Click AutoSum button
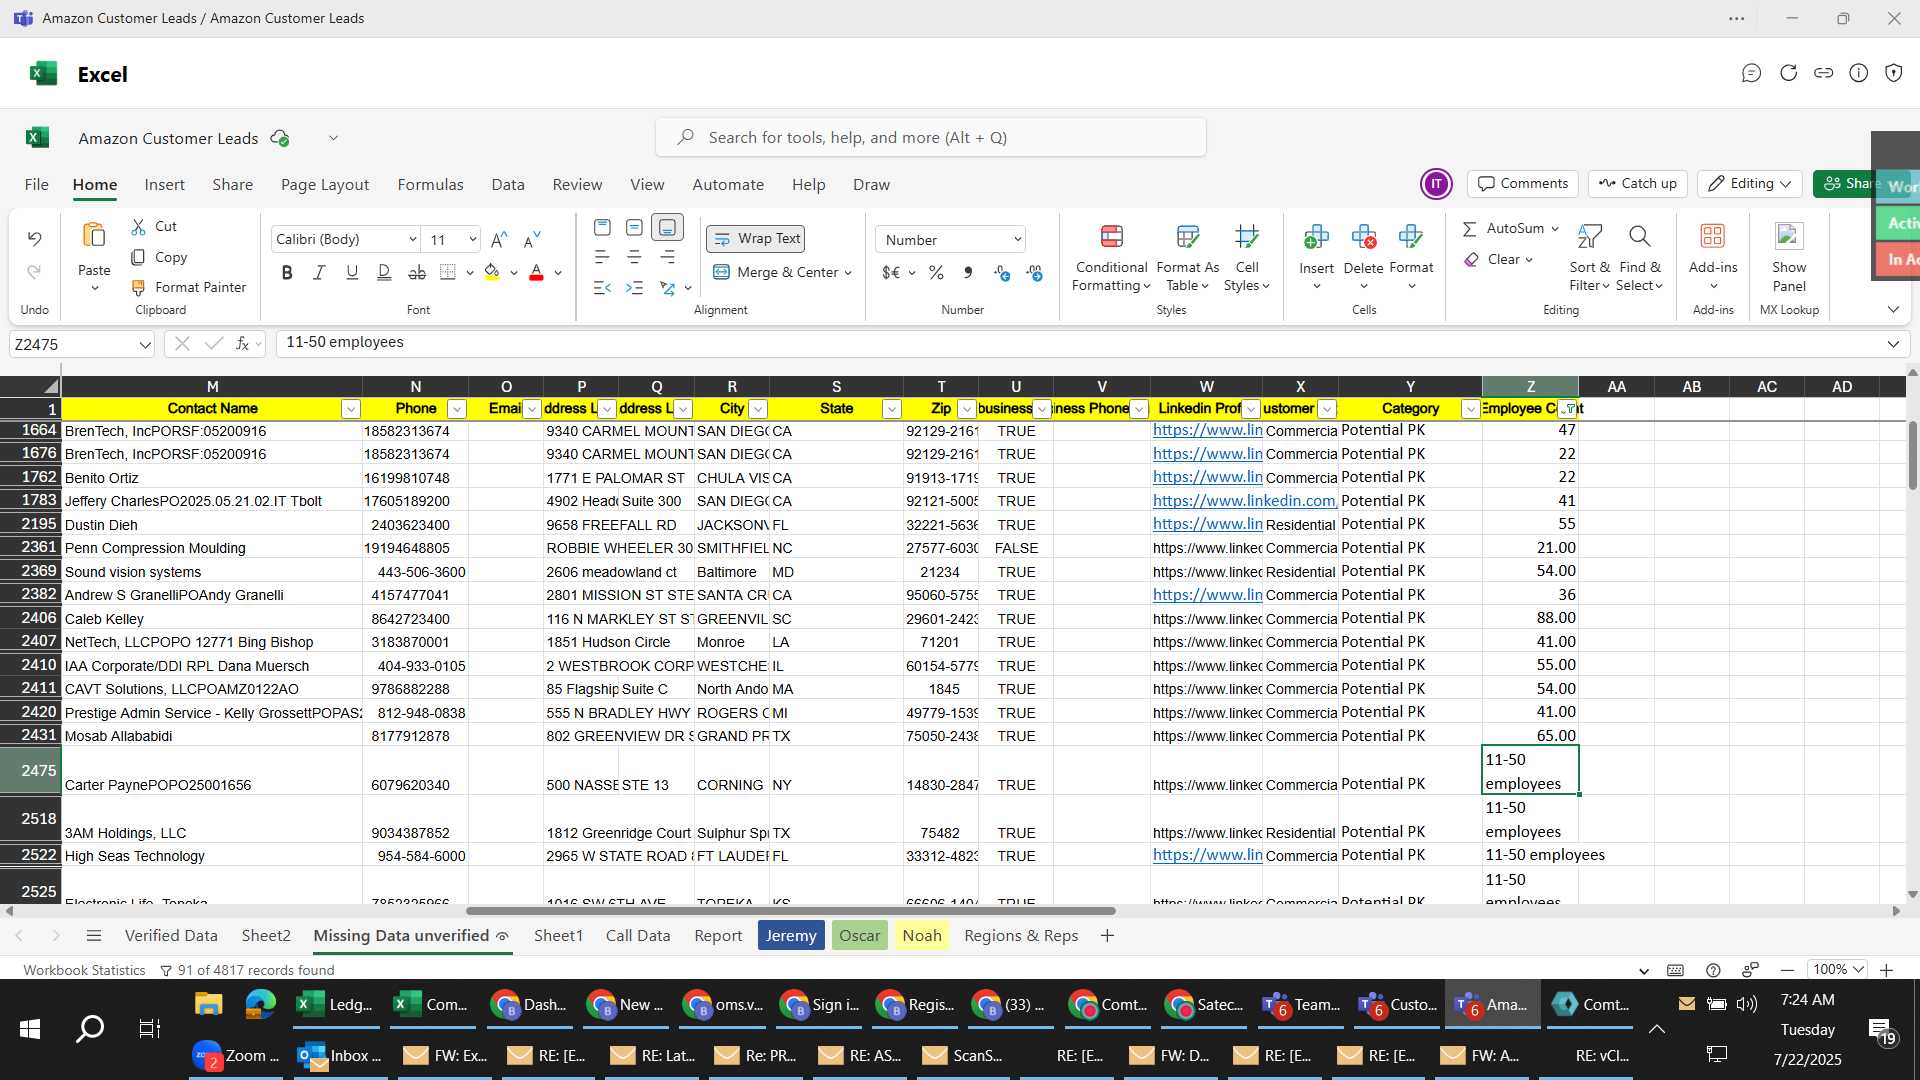The height and width of the screenshot is (1080, 1920). tap(1503, 229)
